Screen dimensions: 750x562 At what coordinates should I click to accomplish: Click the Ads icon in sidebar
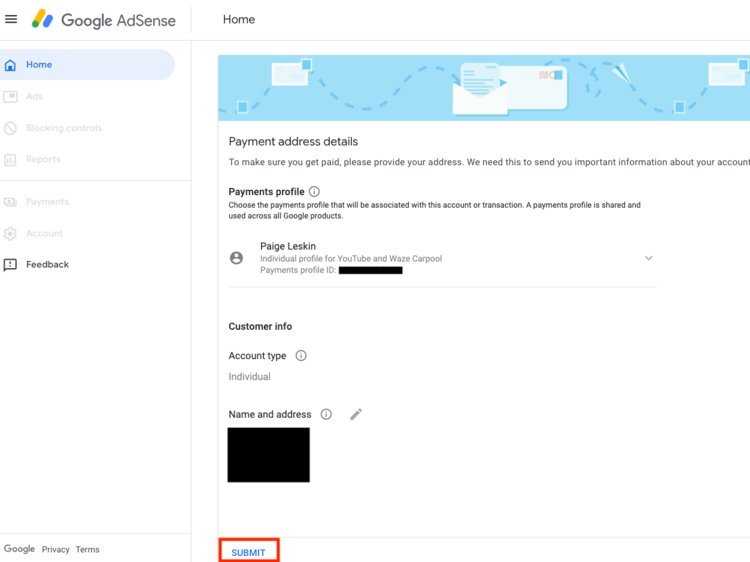click(x=11, y=97)
